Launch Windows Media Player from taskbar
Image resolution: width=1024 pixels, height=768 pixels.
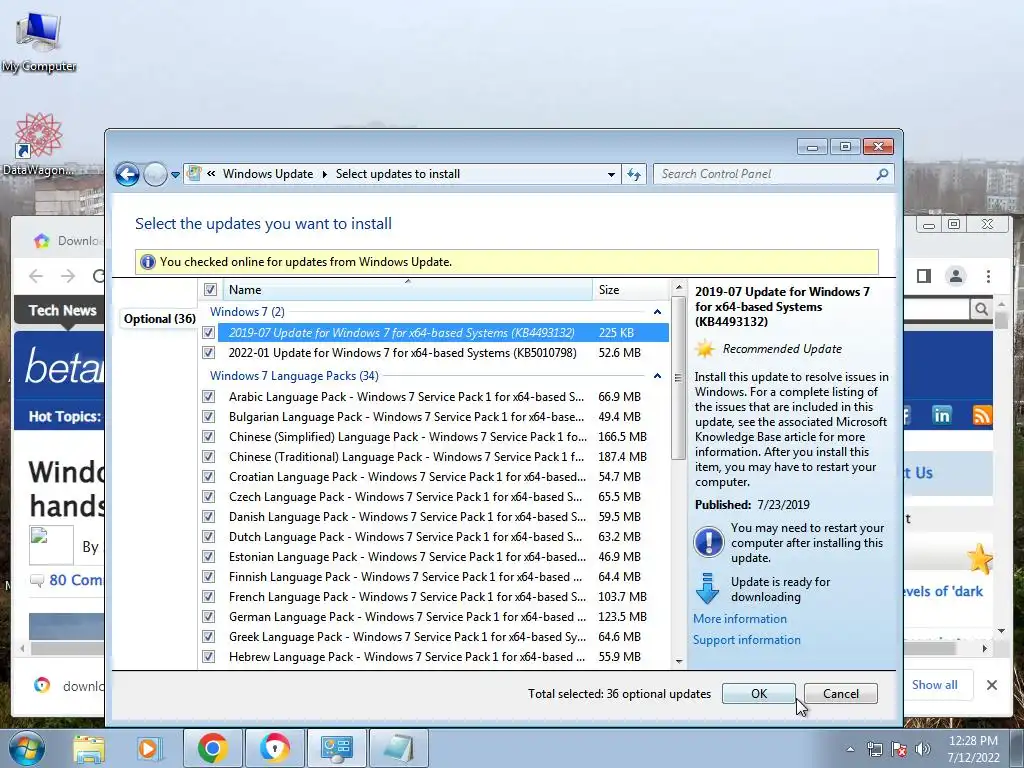149,748
